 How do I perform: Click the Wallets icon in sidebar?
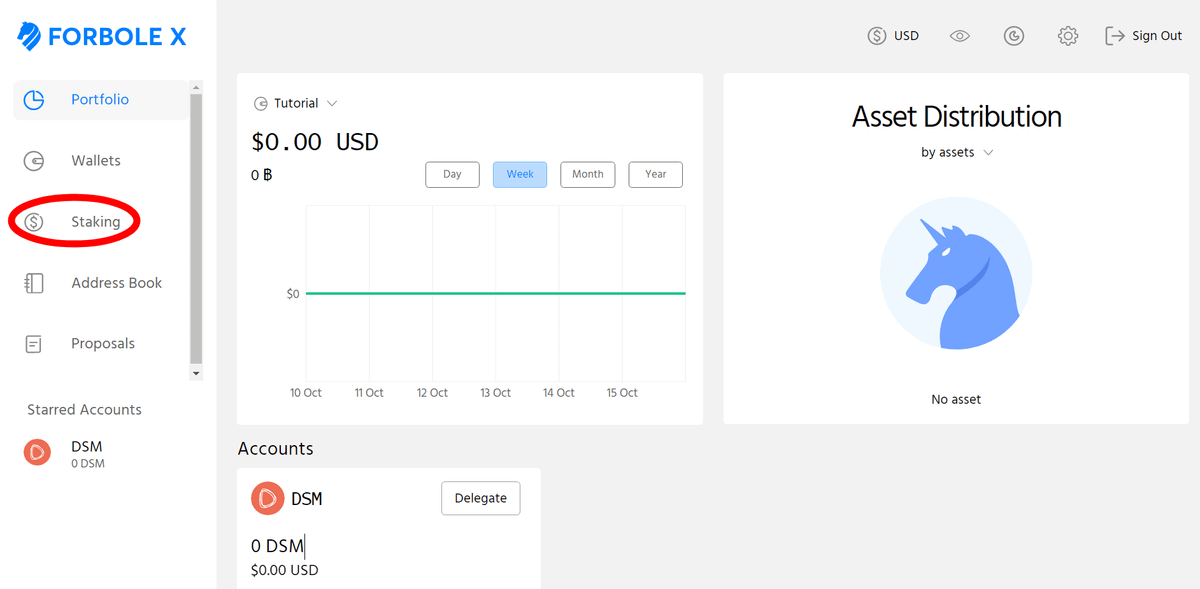pos(34,161)
